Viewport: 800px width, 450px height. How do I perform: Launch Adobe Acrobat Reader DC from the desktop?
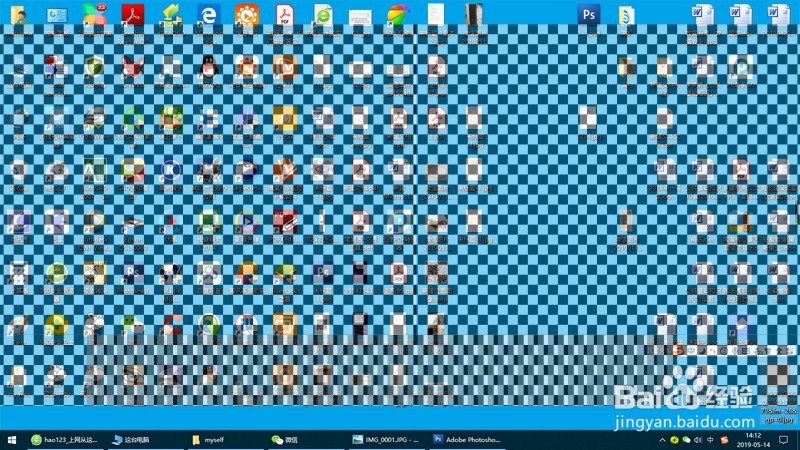[133, 15]
